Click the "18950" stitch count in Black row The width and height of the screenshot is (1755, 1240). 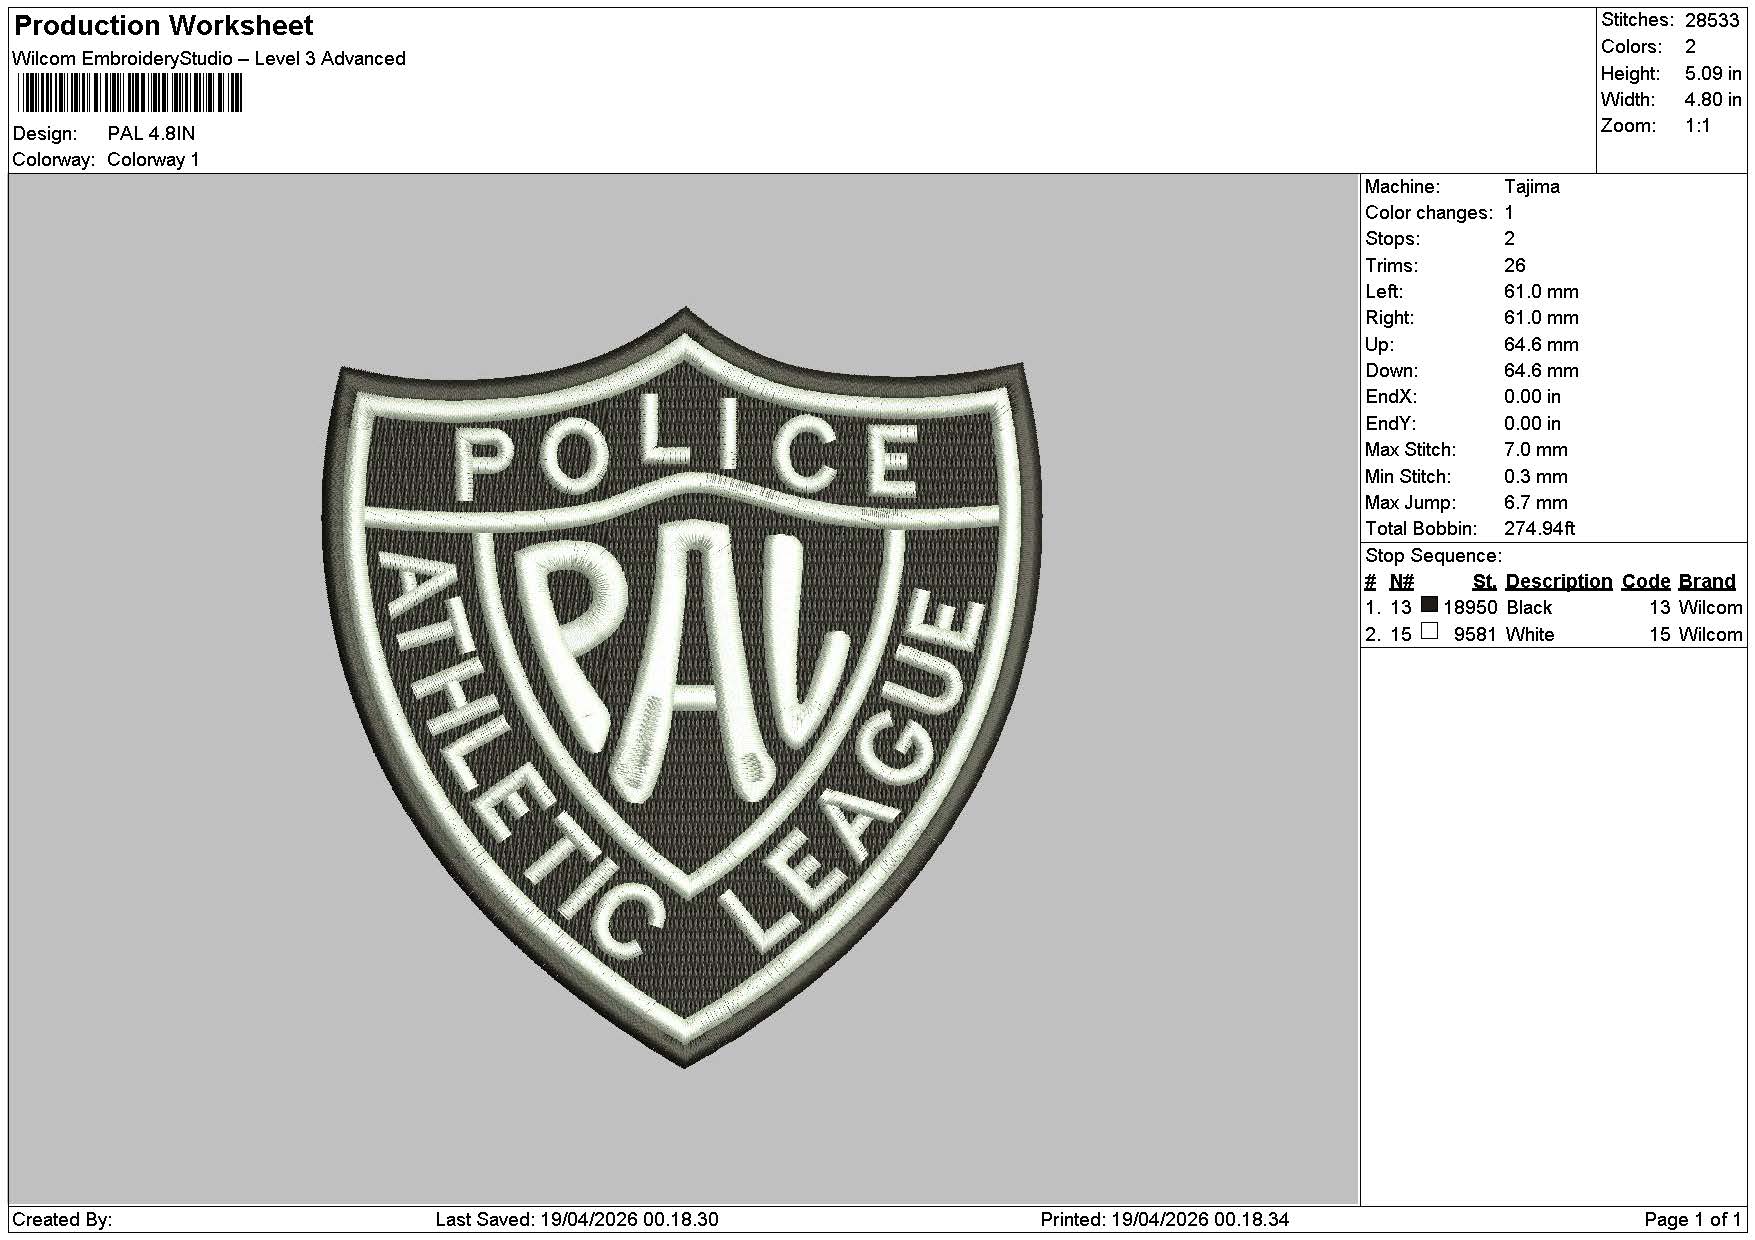coord(1470,608)
